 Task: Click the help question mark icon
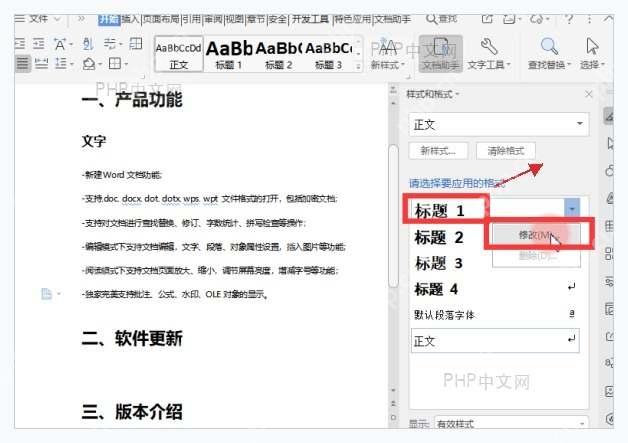click(569, 19)
